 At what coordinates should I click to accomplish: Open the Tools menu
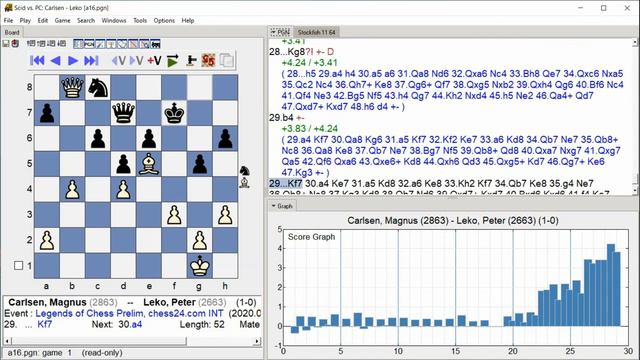click(x=140, y=20)
